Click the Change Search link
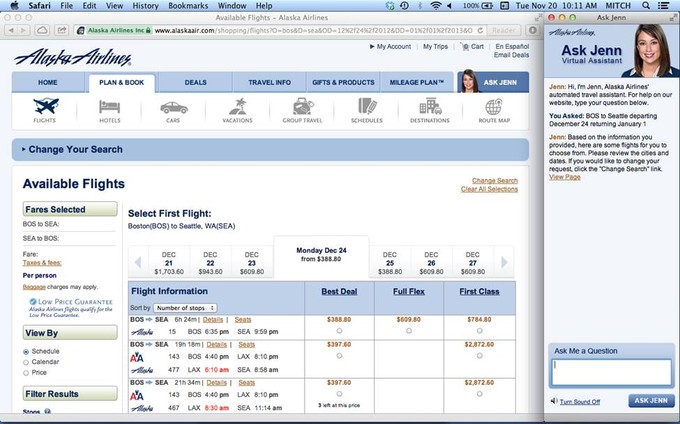 (495, 181)
